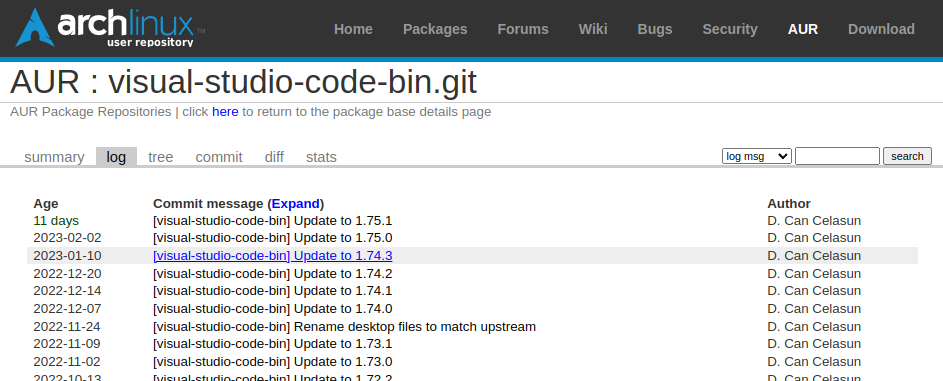Select AUR in top navigation
The height and width of the screenshot is (381, 943).
803,29
